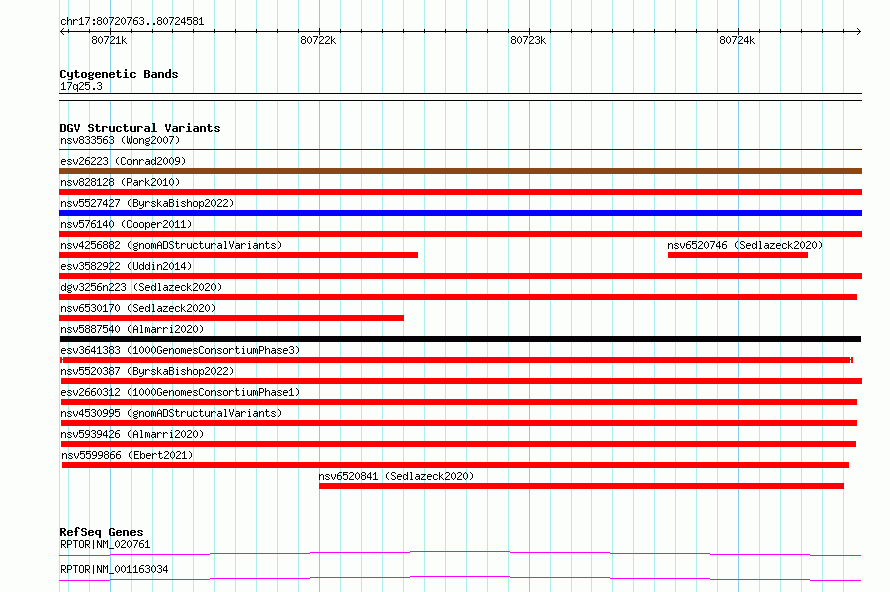Click the right arrow of the ruler
890x592 pixels.
859,32
